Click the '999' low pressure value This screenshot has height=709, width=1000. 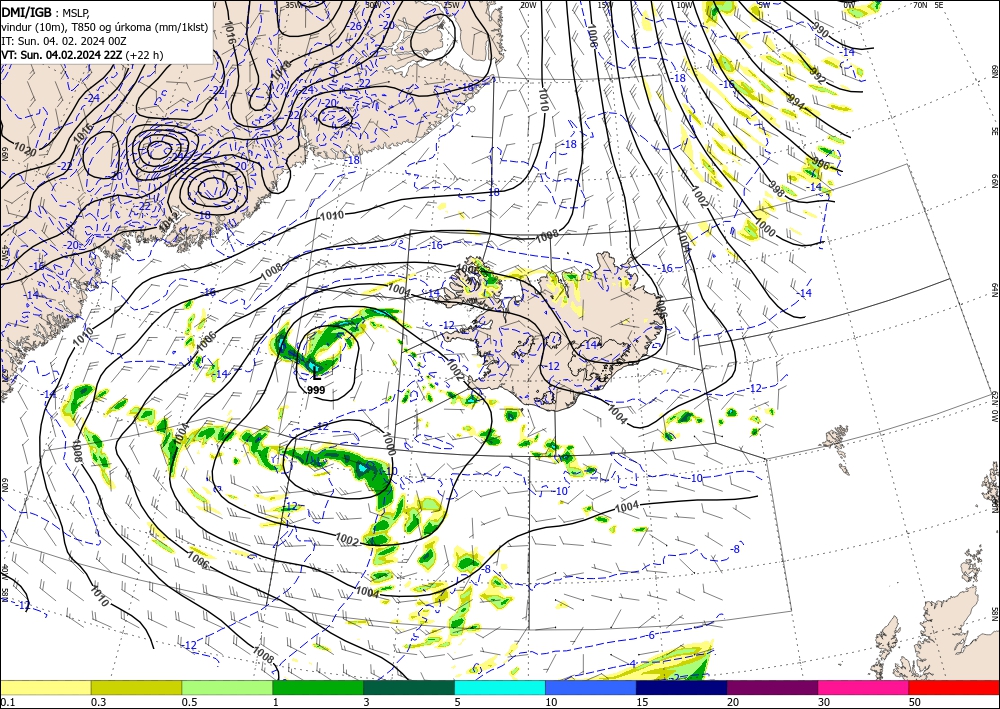coord(316,390)
